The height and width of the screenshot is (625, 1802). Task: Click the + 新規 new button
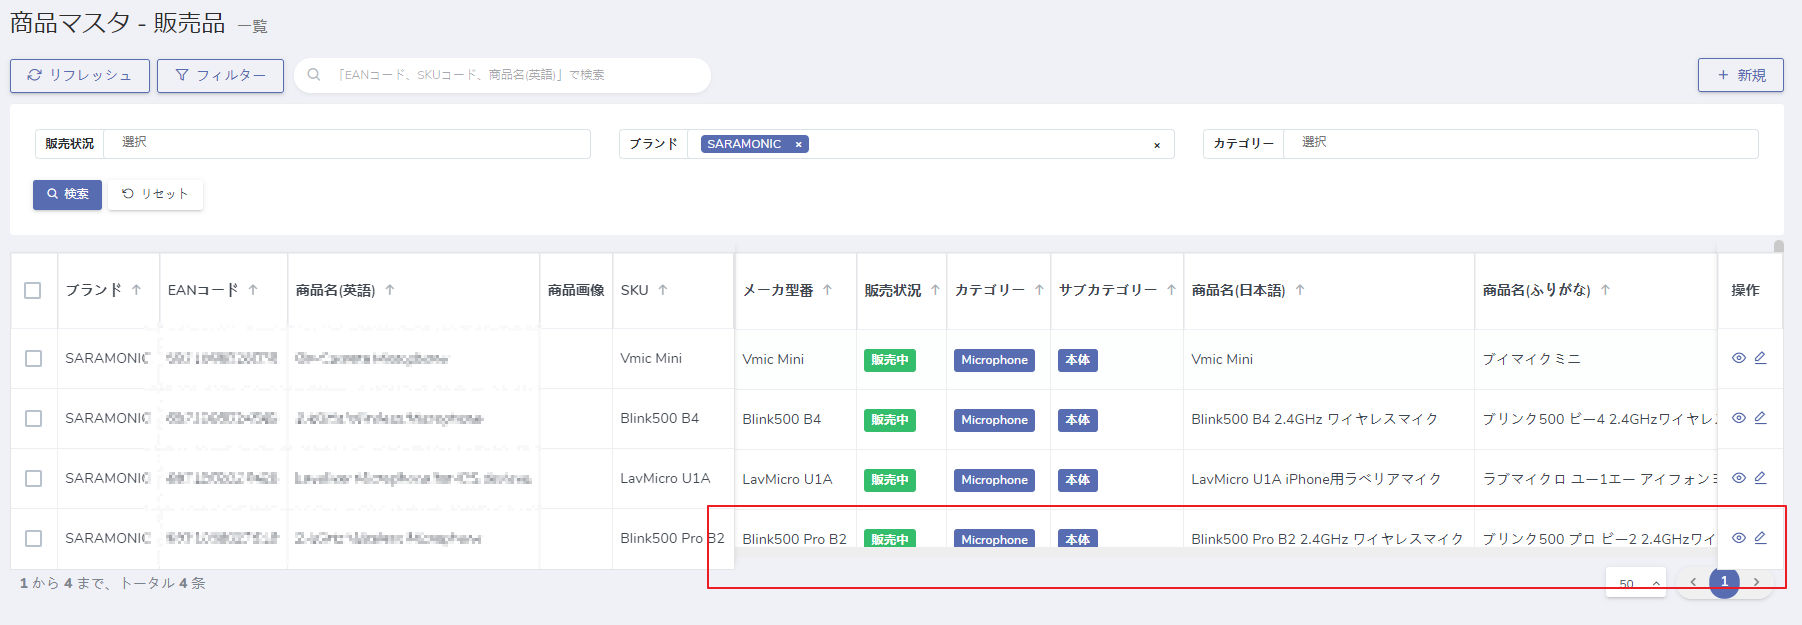1740,75
